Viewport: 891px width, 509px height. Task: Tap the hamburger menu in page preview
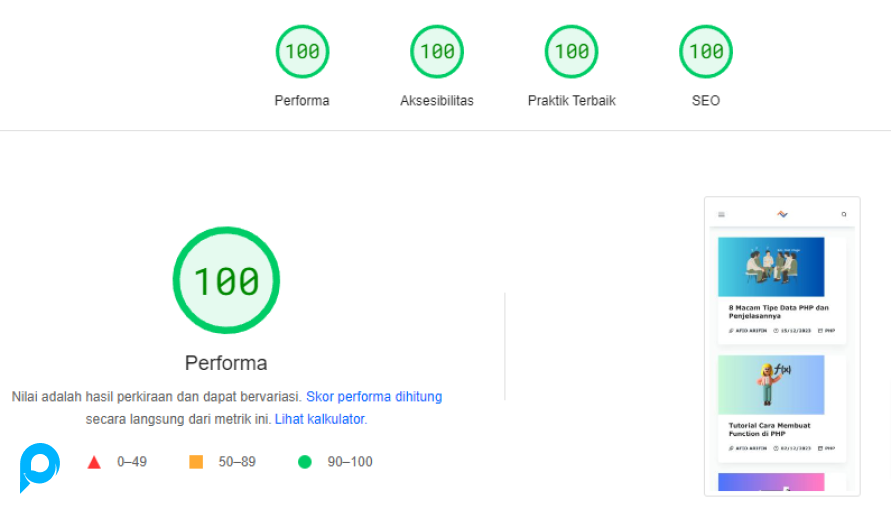pyautogui.click(x=721, y=214)
